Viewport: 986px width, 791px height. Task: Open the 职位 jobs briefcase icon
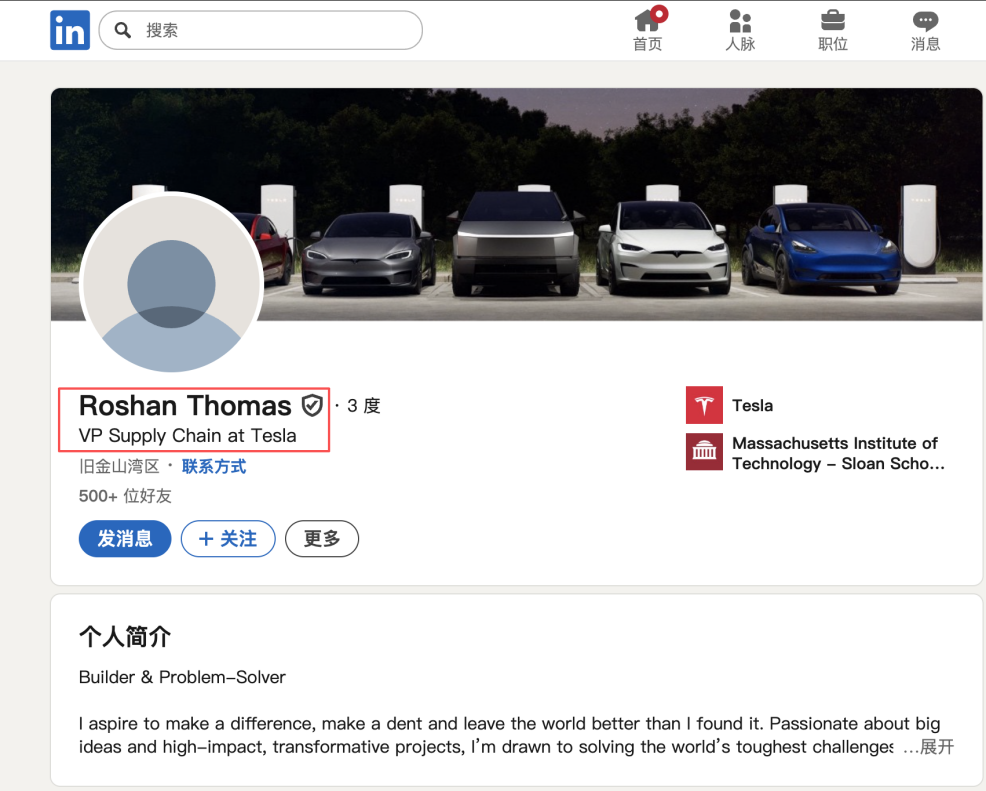click(x=832, y=22)
